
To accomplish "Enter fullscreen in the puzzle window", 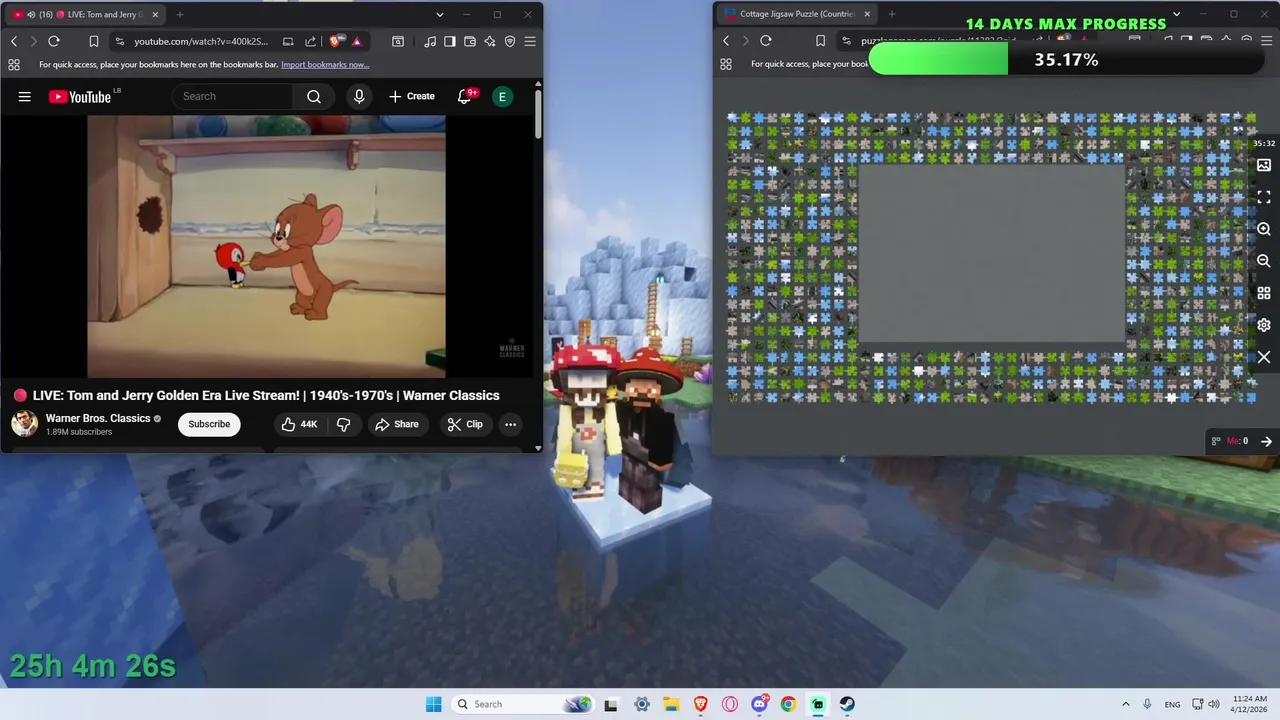I will click(1264, 197).
